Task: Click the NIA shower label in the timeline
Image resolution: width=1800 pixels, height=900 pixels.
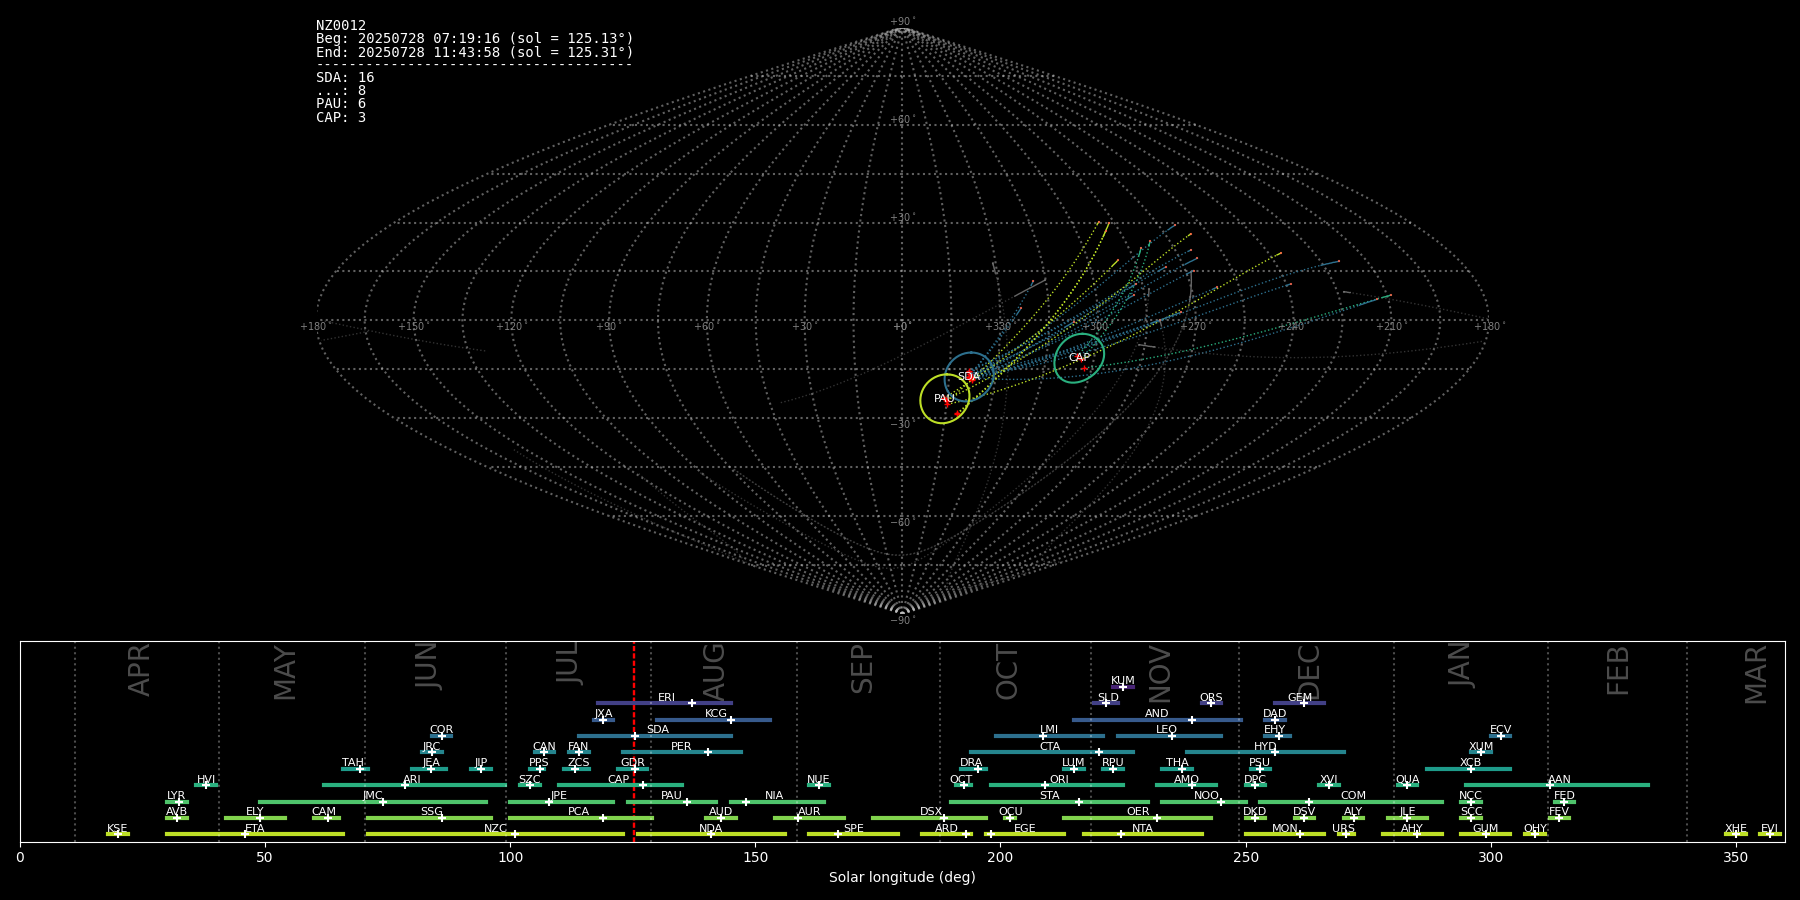Action: (774, 796)
